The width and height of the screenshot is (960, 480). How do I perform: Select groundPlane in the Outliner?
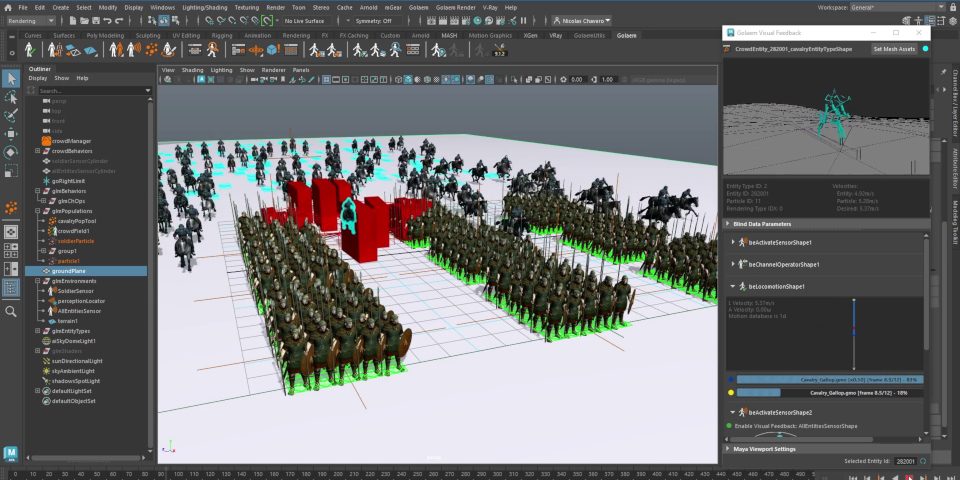point(70,271)
